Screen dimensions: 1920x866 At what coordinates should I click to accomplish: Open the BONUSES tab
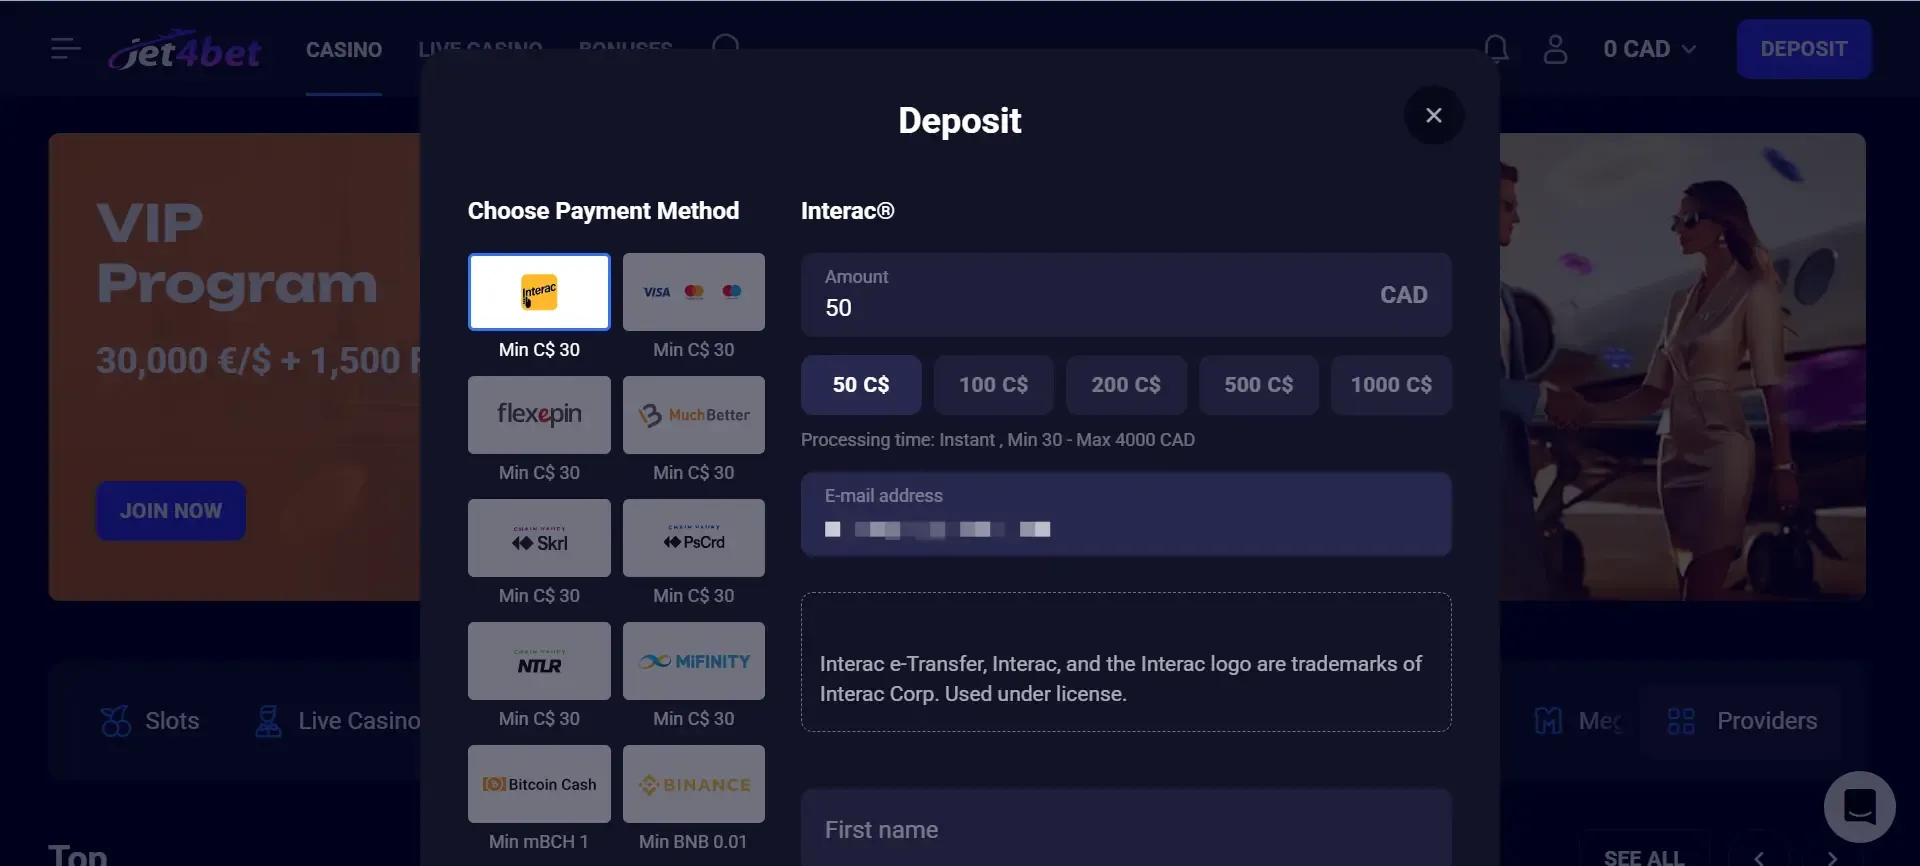(x=626, y=46)
